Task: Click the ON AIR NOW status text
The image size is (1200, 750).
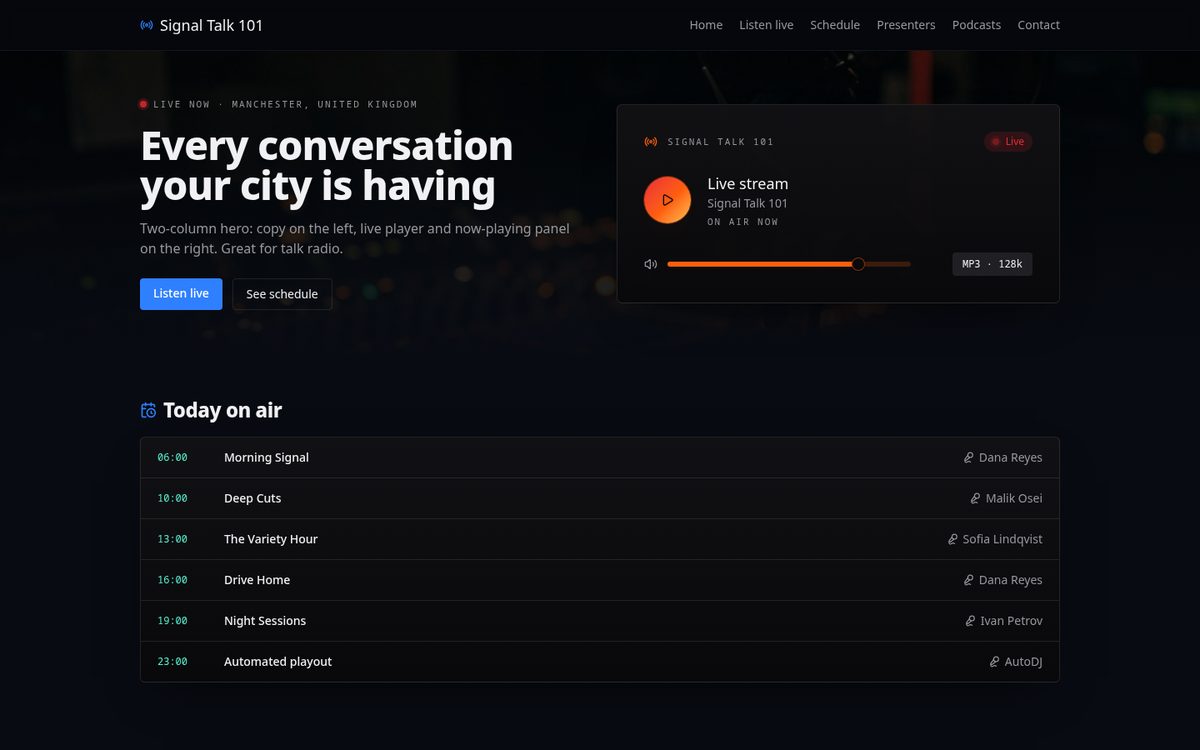Action: (743, 222)
